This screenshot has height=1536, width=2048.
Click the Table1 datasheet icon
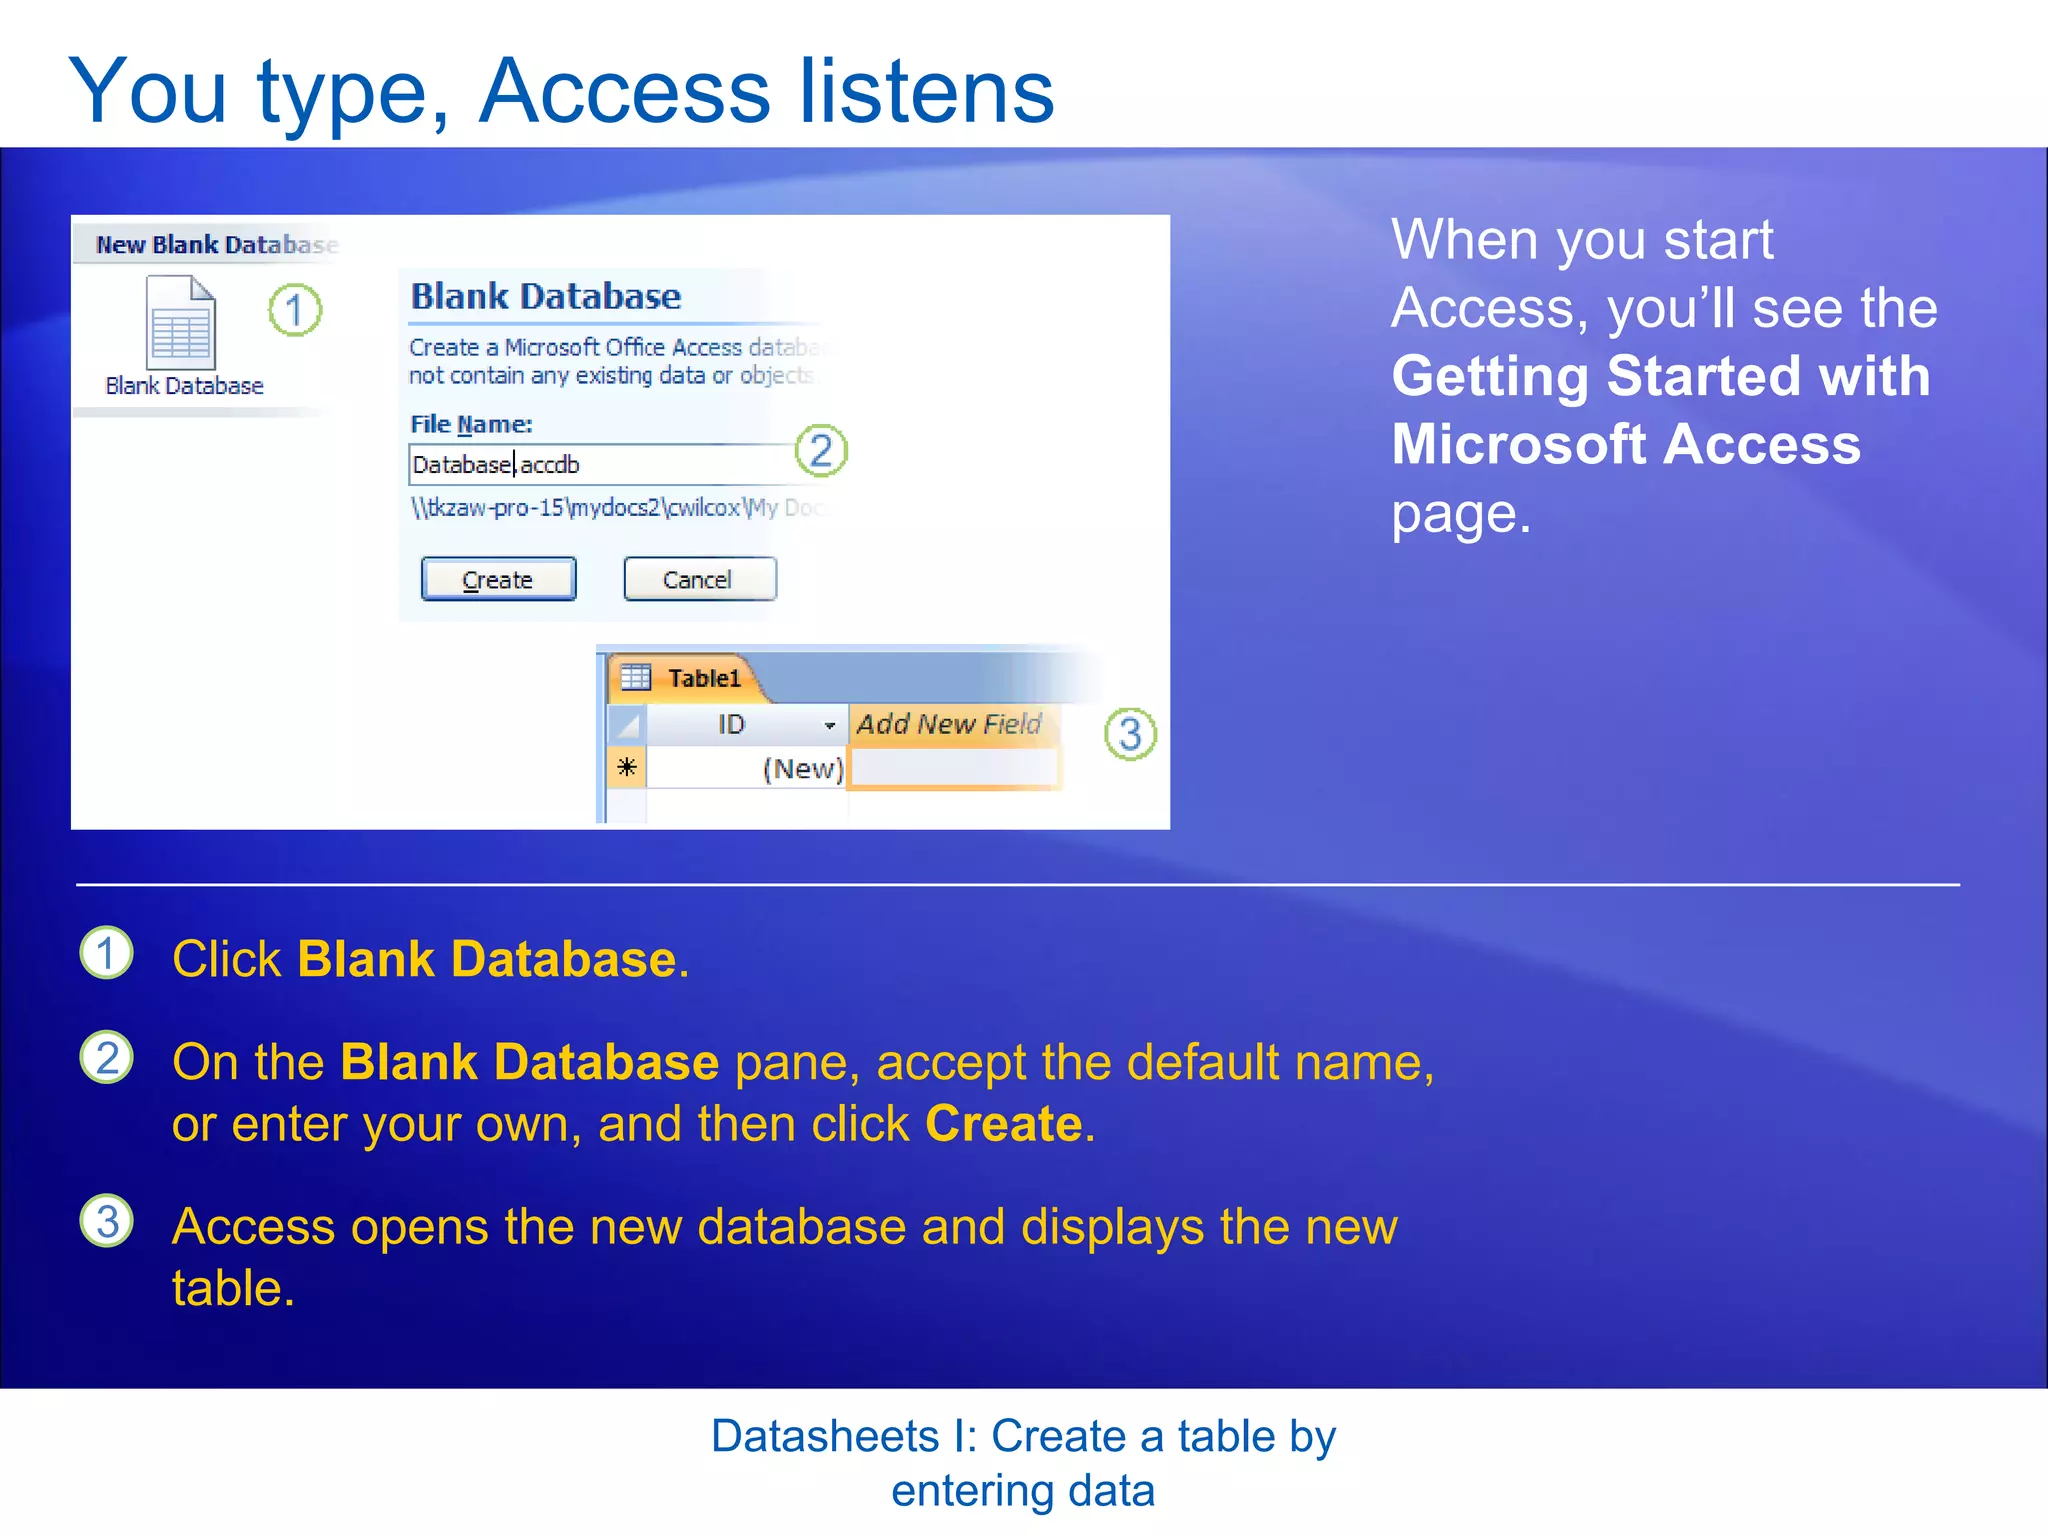636,678
